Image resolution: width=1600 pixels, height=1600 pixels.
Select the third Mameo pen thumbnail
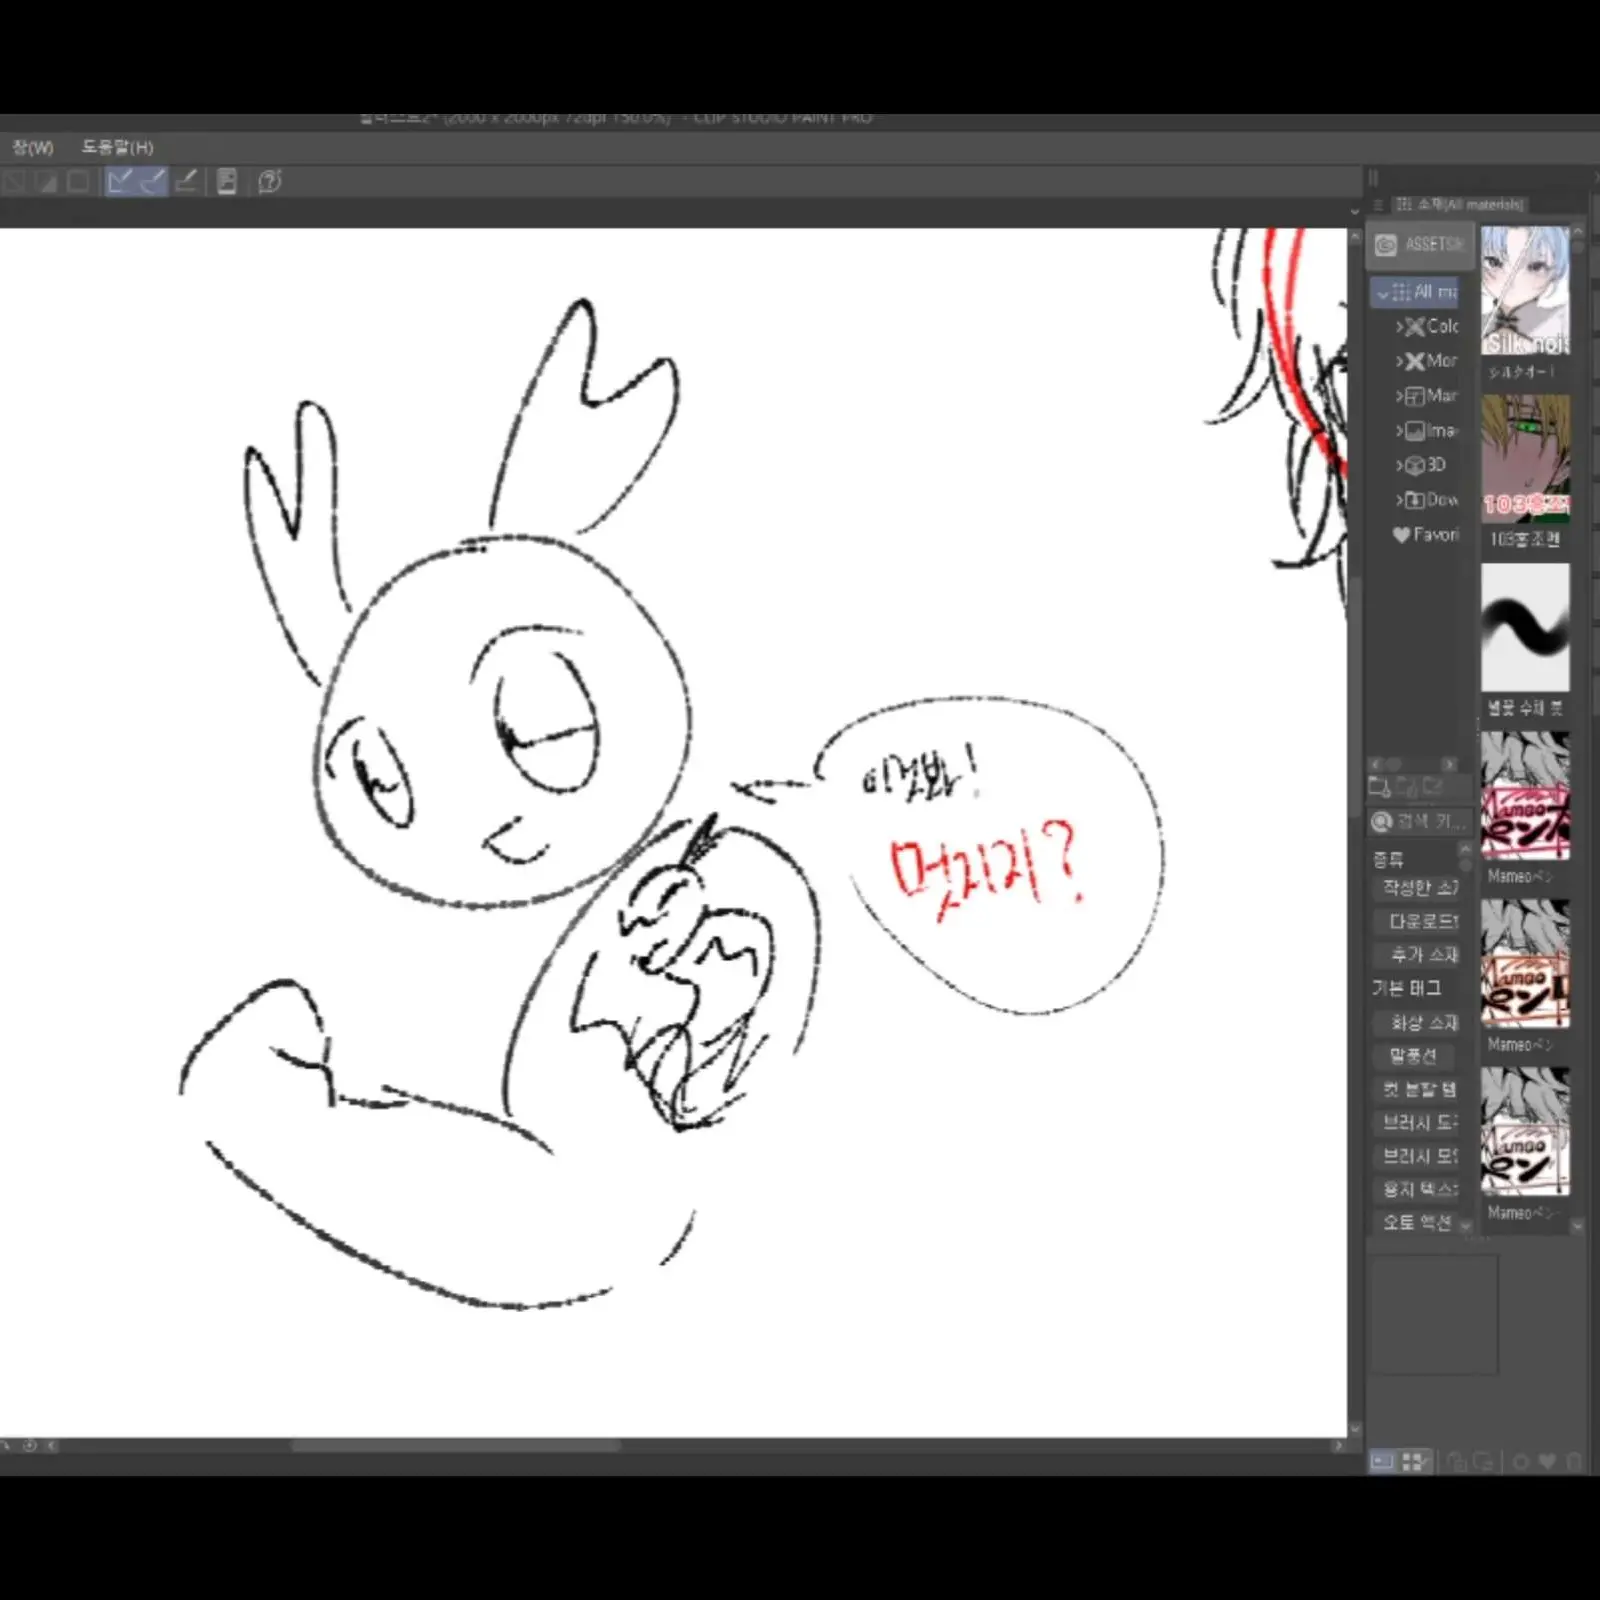[x=1525, y=1132]
